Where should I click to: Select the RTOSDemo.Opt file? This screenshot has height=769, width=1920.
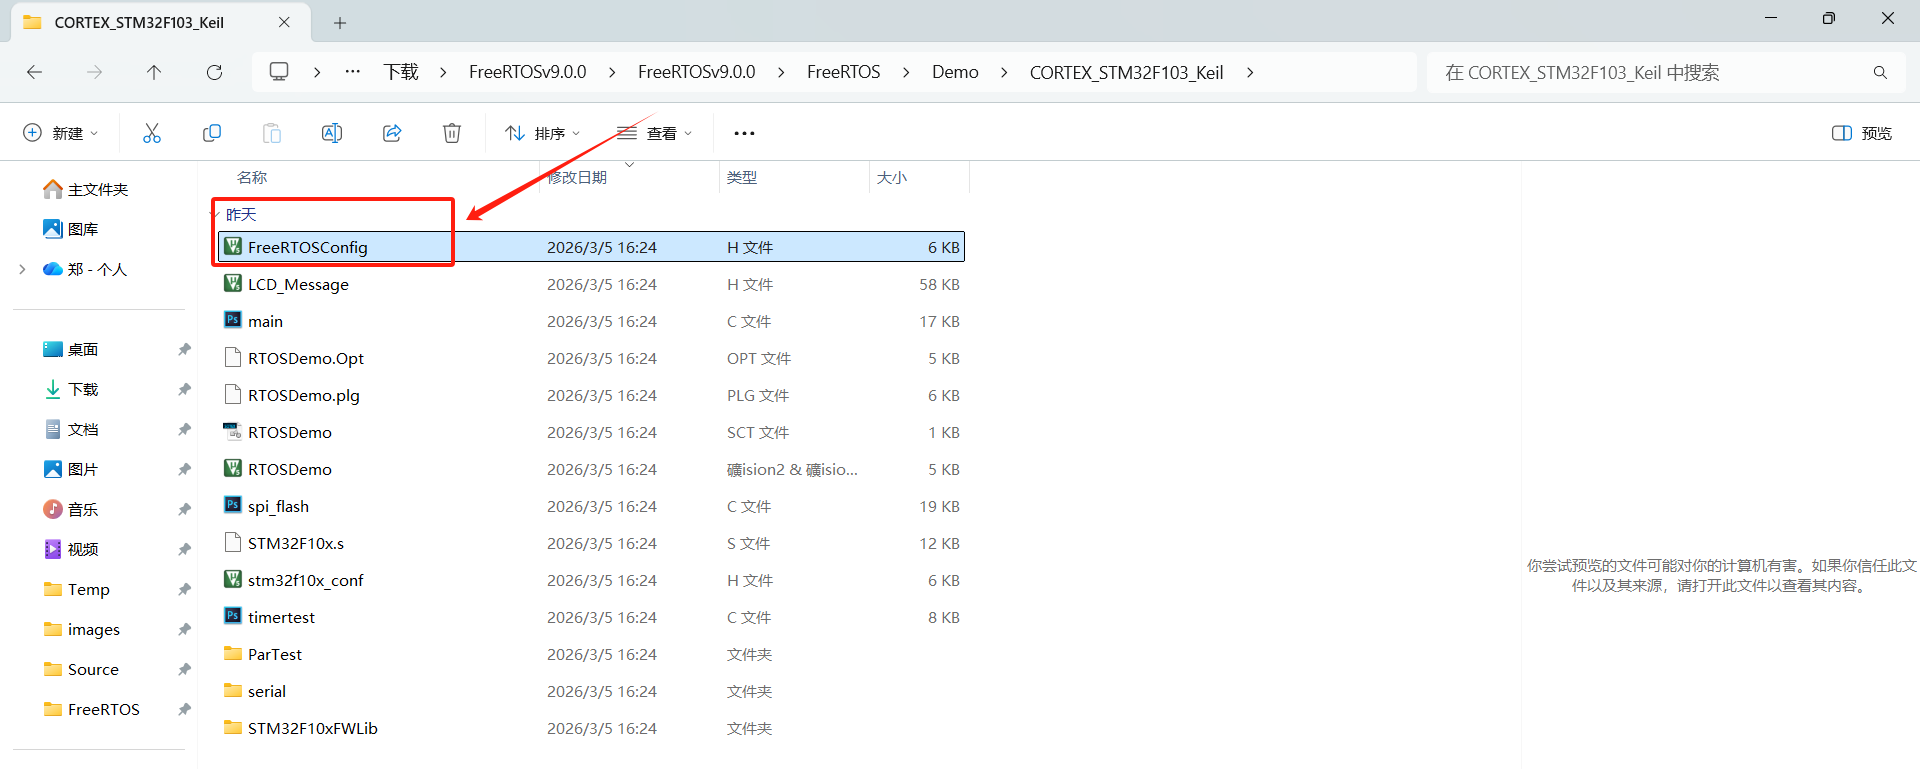click(x=591, y=358)
